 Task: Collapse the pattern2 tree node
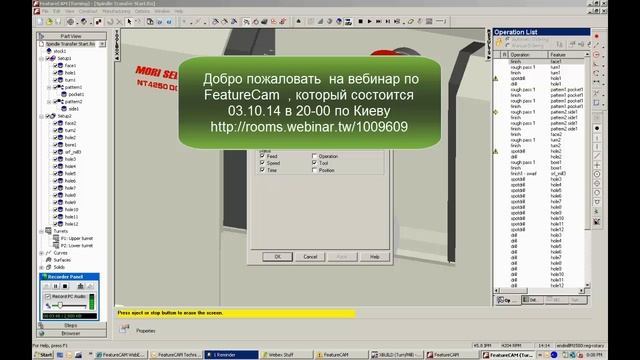click(x=49, y=102)
